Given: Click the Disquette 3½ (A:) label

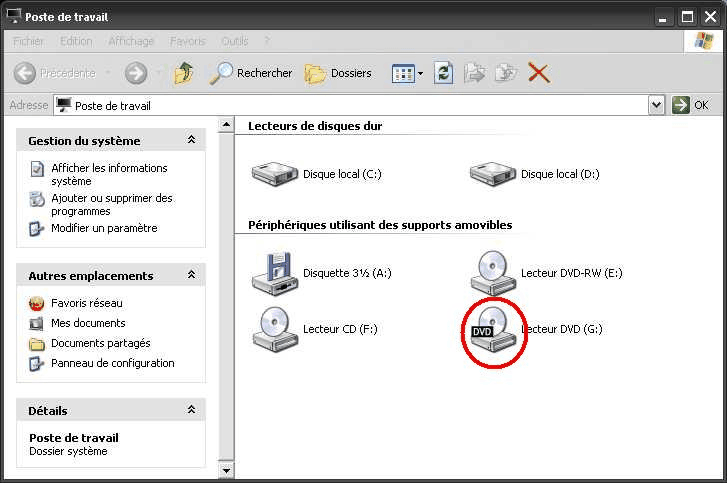Looking at the screenshot, I should 347,273.
